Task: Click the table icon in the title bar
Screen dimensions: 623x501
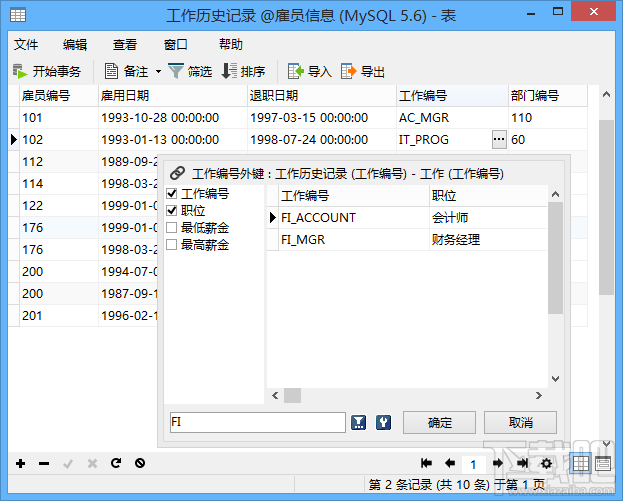Action: point(17,15)
